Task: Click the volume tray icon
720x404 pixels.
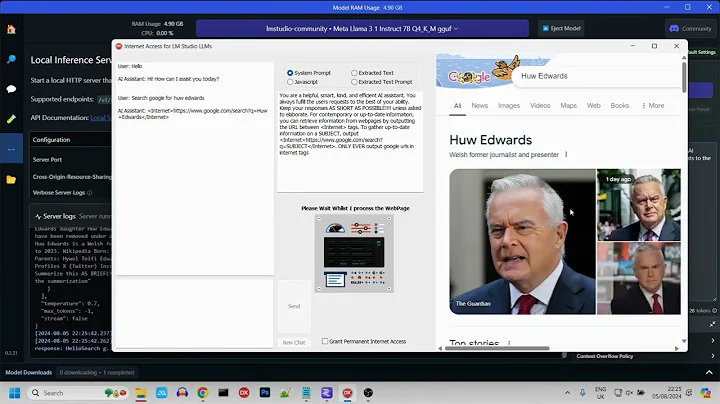Action: [x=630, y=393]
